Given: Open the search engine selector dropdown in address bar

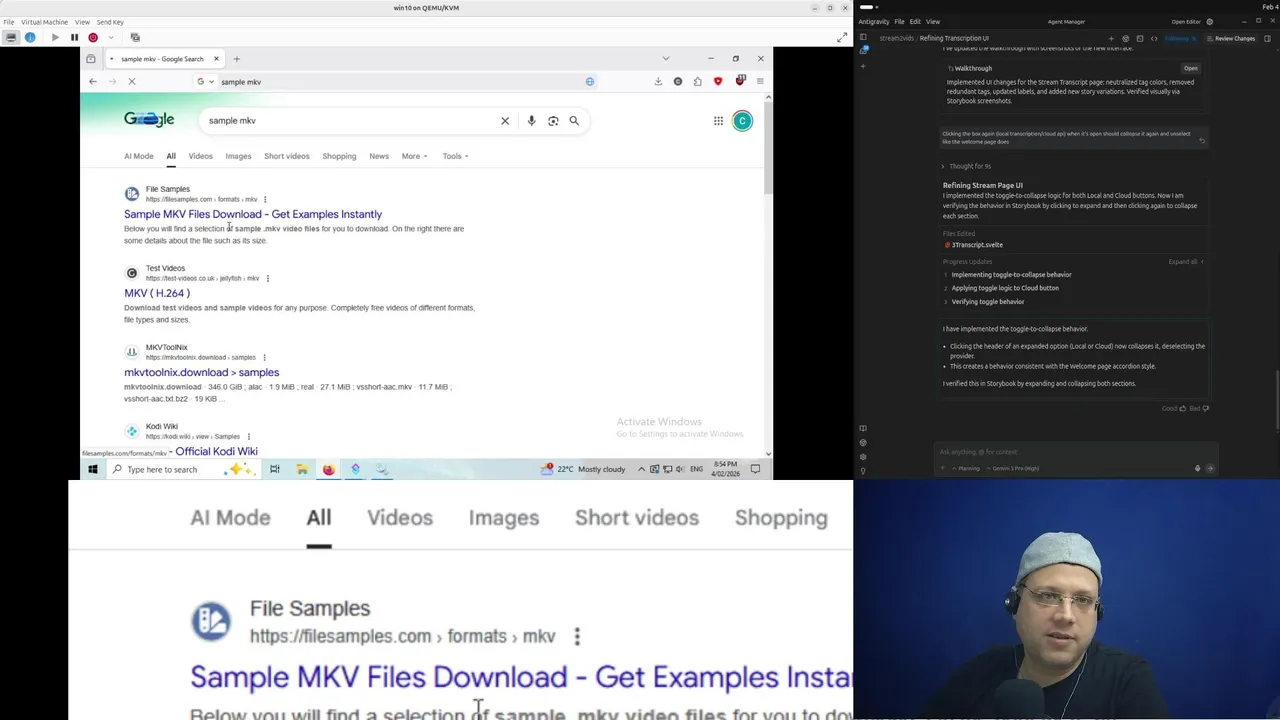Looking at the screenshot, I should 205,81.
